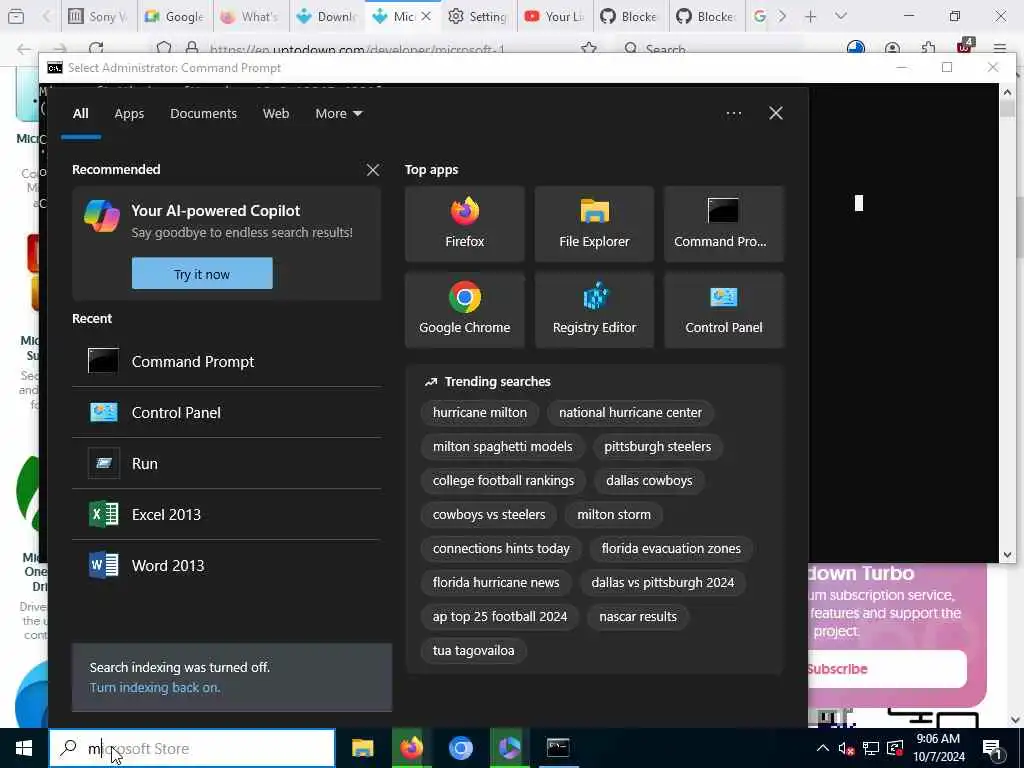Image resolution: width=1024 pixels, height=768 pixels.
Task: Show hidden tray icons chevron
Action: (x=823, y=748)
